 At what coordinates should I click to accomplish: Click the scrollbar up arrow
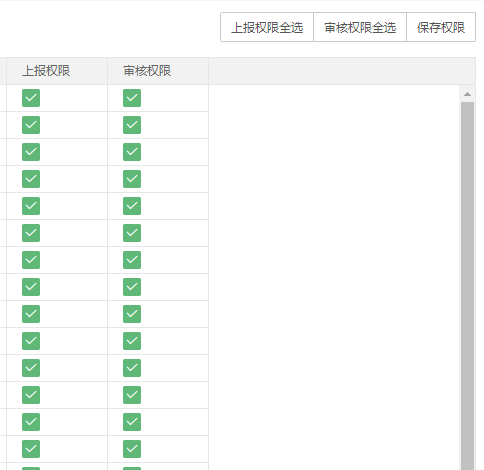click(467, 94)
